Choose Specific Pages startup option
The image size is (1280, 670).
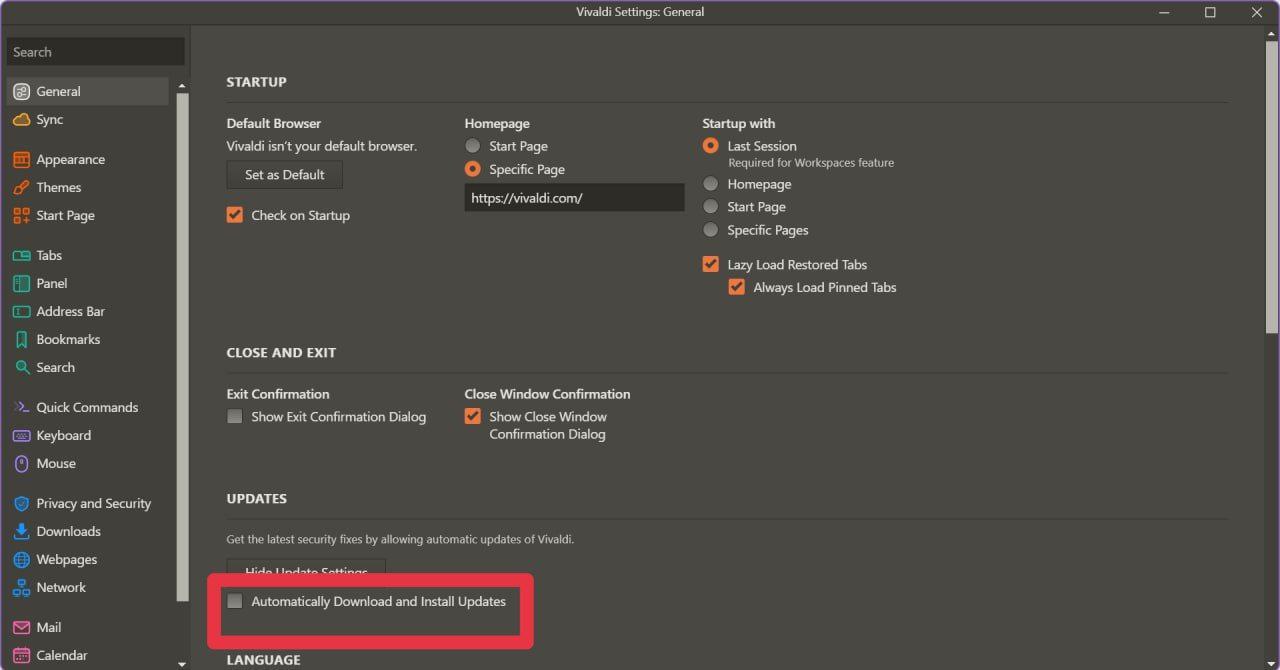710,230
